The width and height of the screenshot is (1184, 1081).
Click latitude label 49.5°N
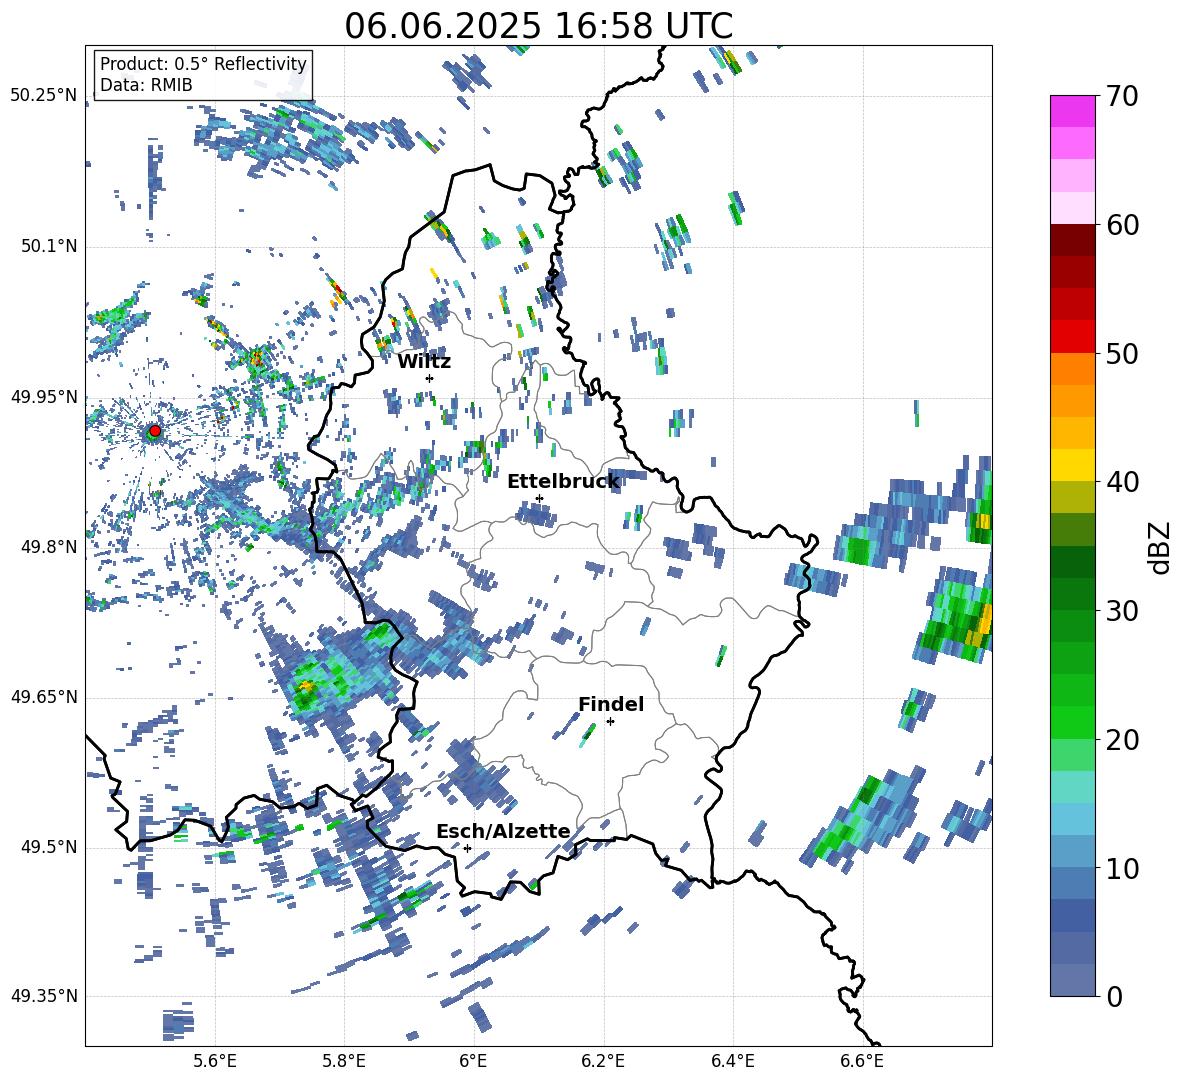tap(50, 846)
